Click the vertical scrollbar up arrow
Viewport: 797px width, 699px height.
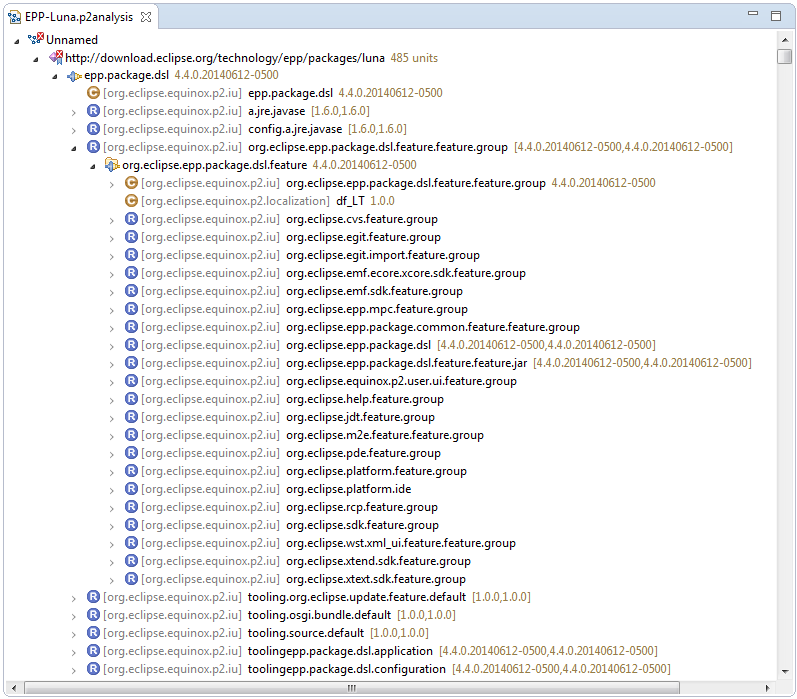point(785,40)
